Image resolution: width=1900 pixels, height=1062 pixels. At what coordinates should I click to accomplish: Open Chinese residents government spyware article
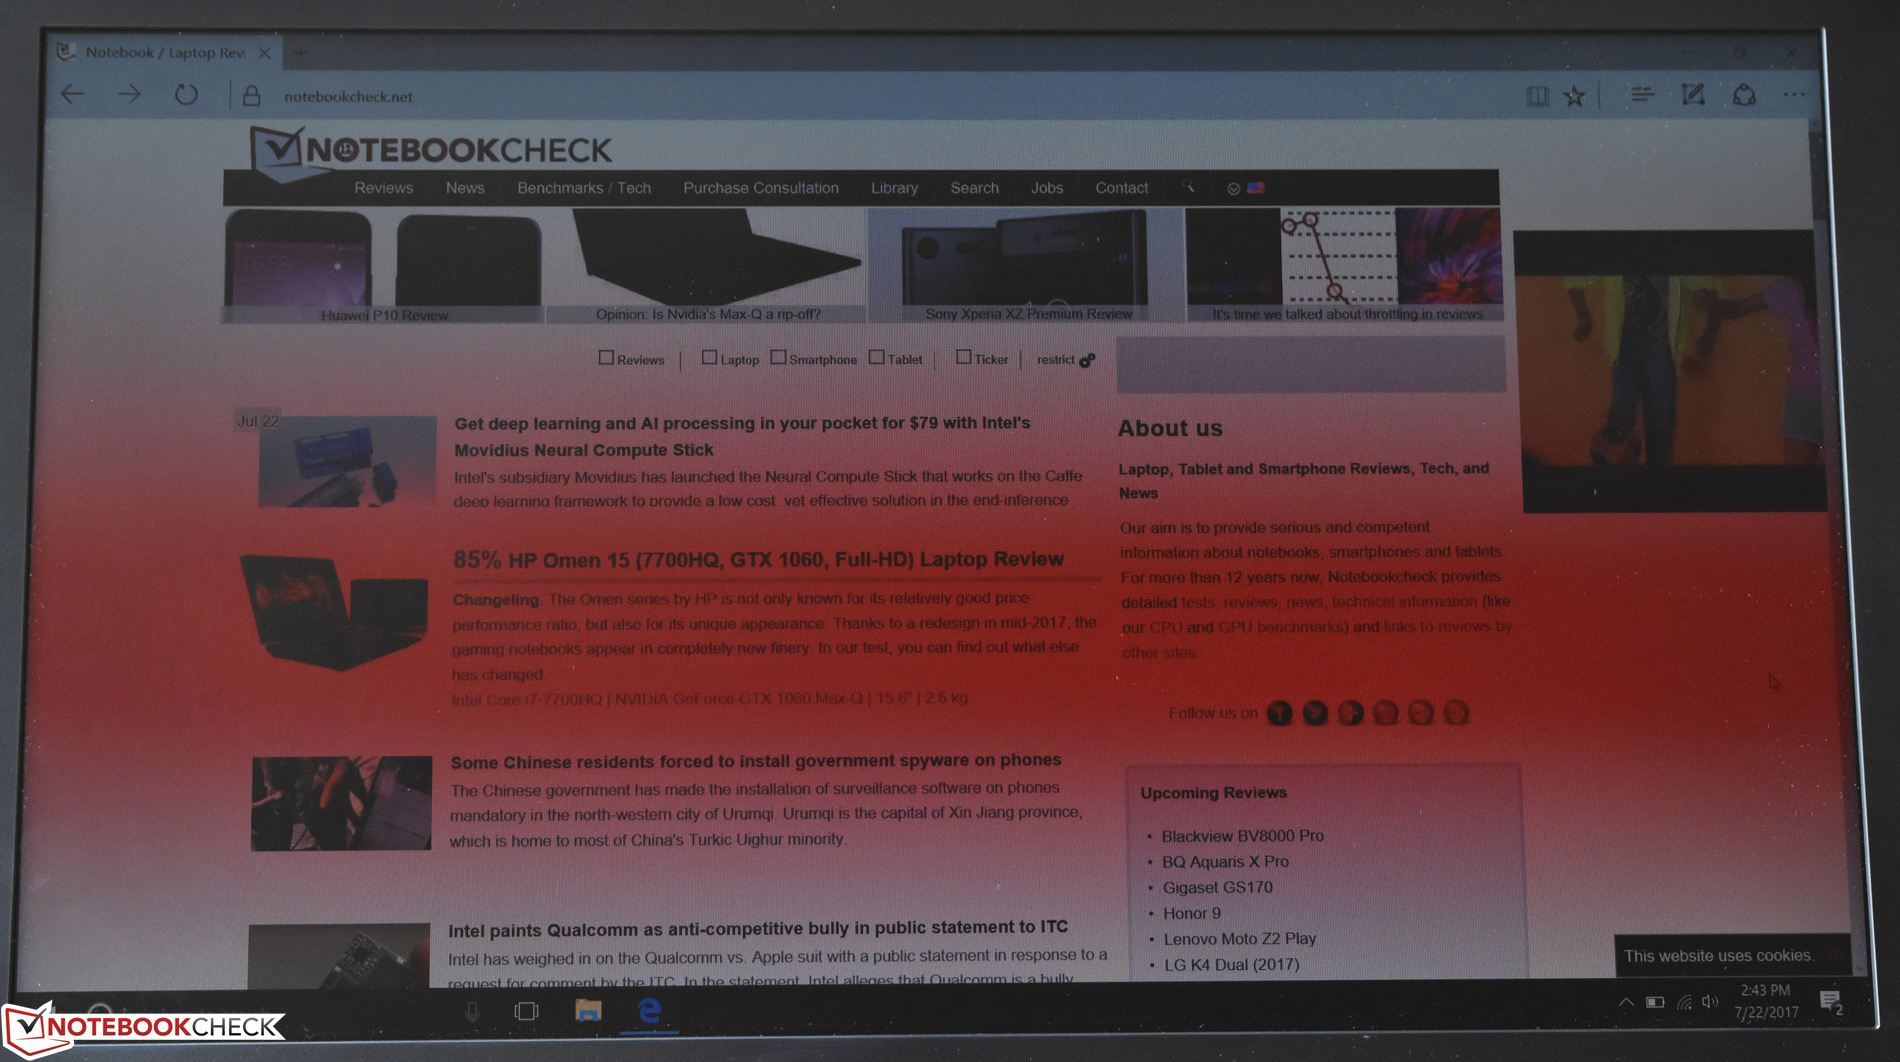click(x=756, y=761)
